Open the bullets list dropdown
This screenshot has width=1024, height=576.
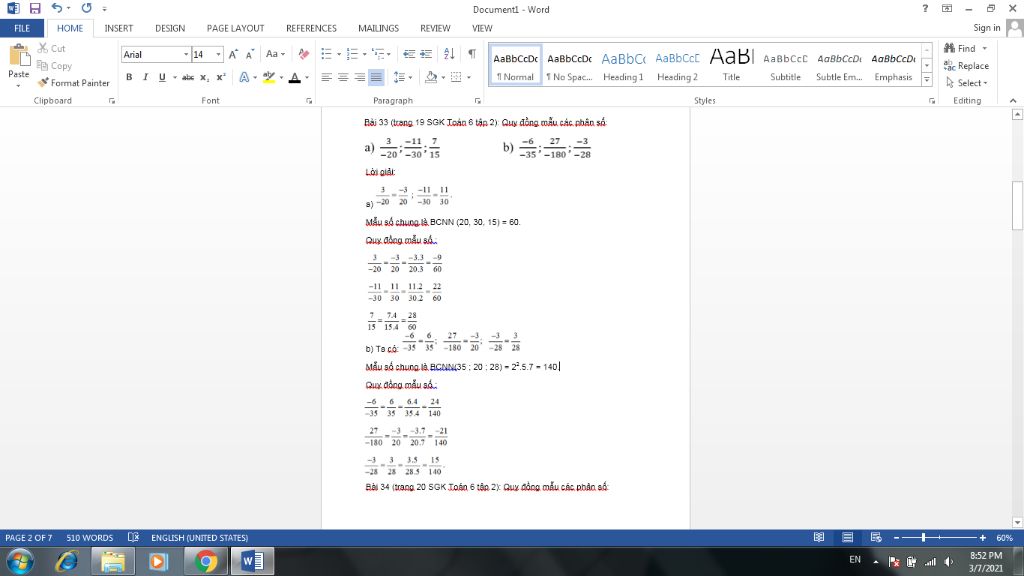point(339,54)
